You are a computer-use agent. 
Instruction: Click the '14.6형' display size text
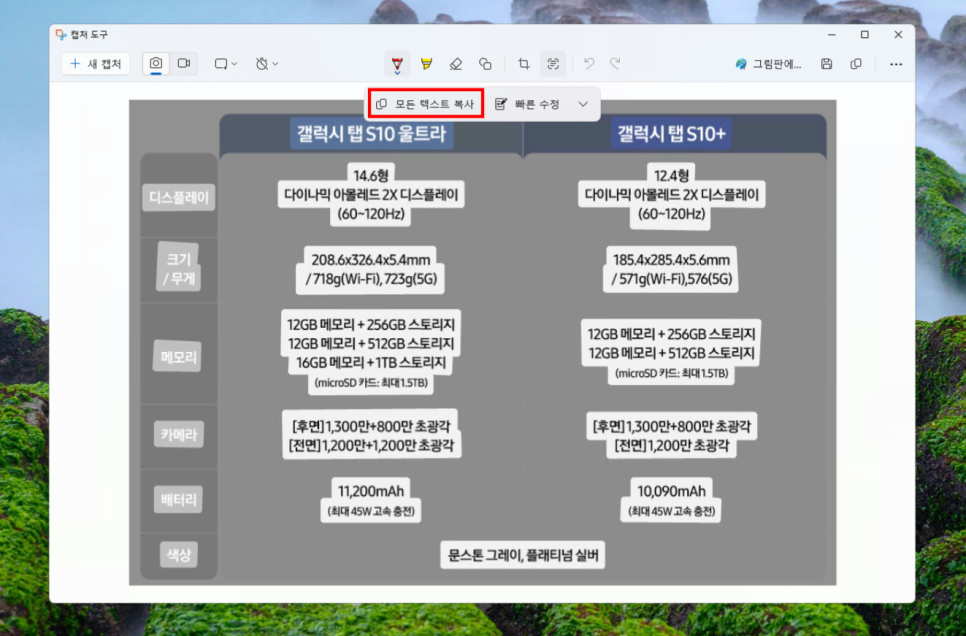(371, 175)
